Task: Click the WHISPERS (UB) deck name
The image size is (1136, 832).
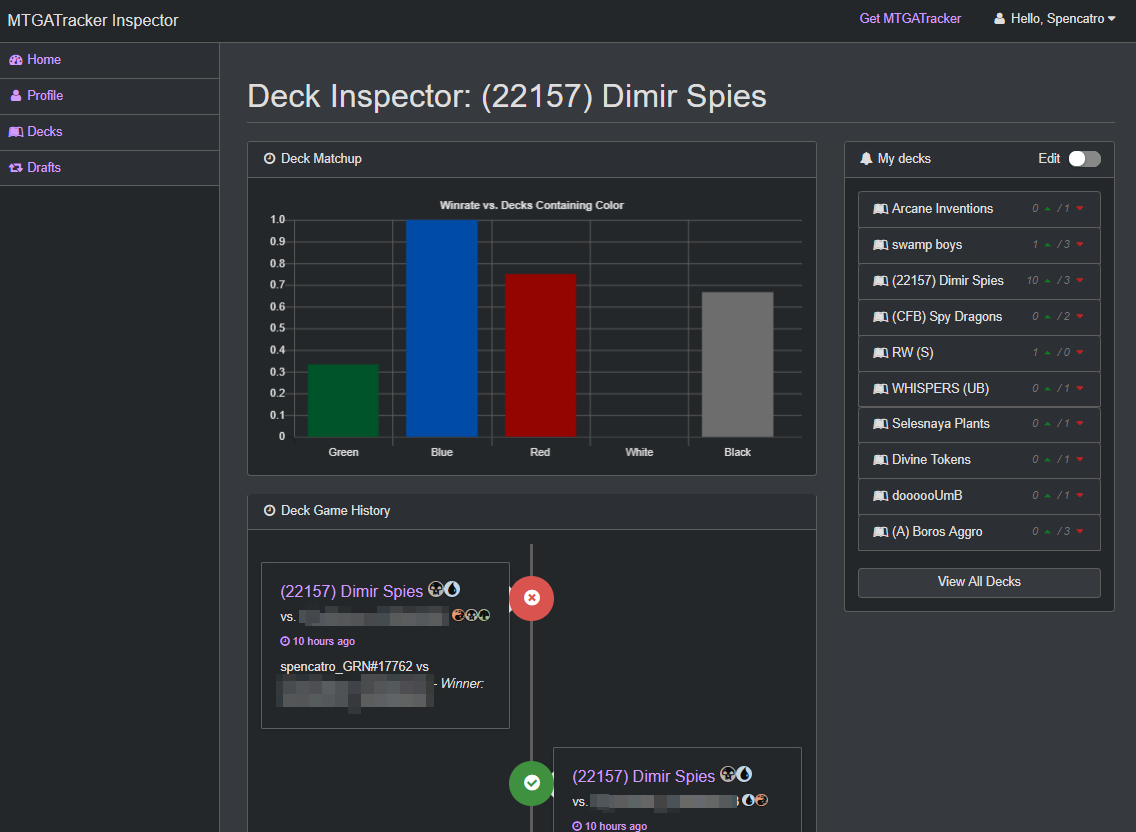Action: click(x=940, y=389)
